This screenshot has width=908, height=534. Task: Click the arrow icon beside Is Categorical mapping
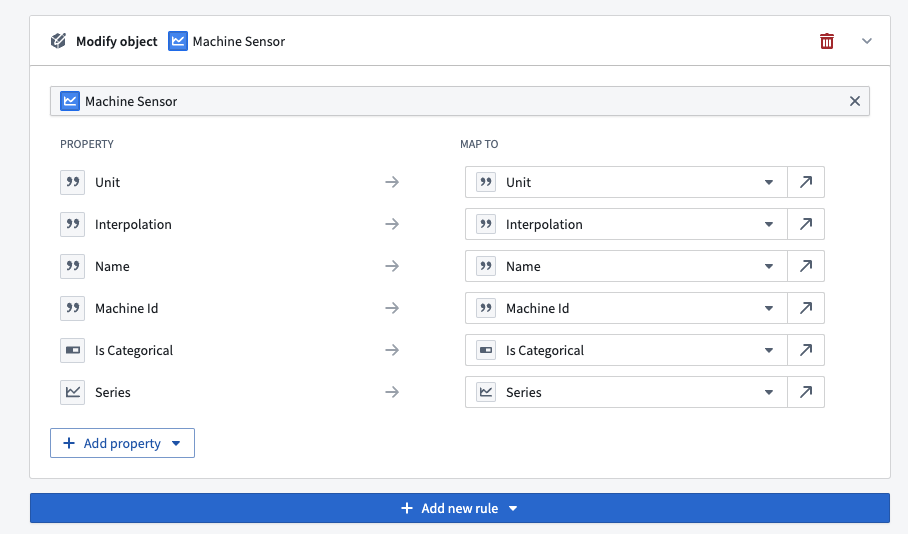click(806, 350)
